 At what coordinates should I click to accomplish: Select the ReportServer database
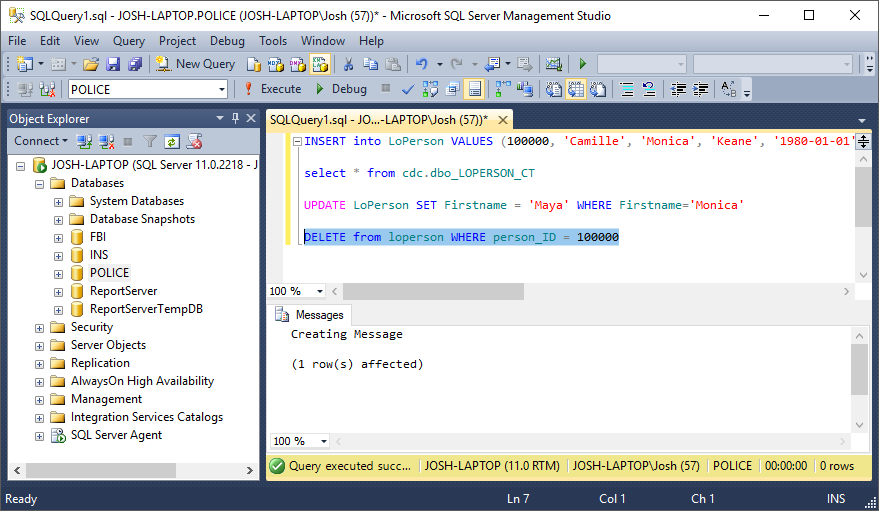[123, 291]
